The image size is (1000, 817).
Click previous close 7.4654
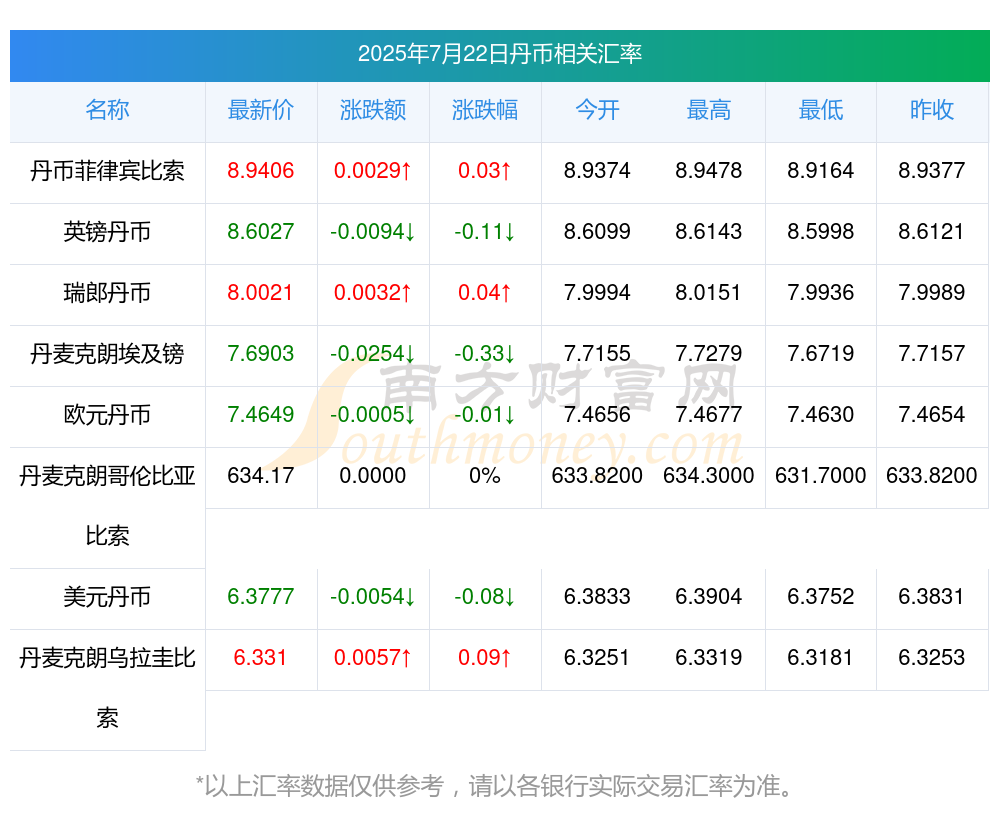point(931,414)
